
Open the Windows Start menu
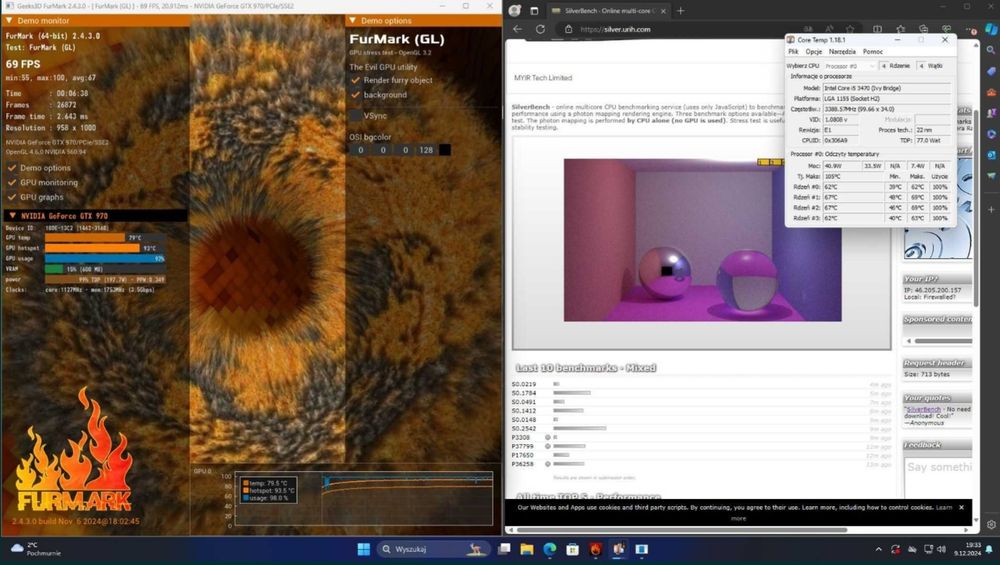[364, 549]
